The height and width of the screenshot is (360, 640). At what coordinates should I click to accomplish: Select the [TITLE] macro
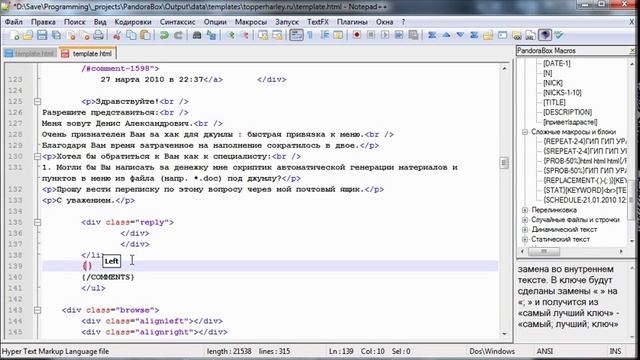554,102
